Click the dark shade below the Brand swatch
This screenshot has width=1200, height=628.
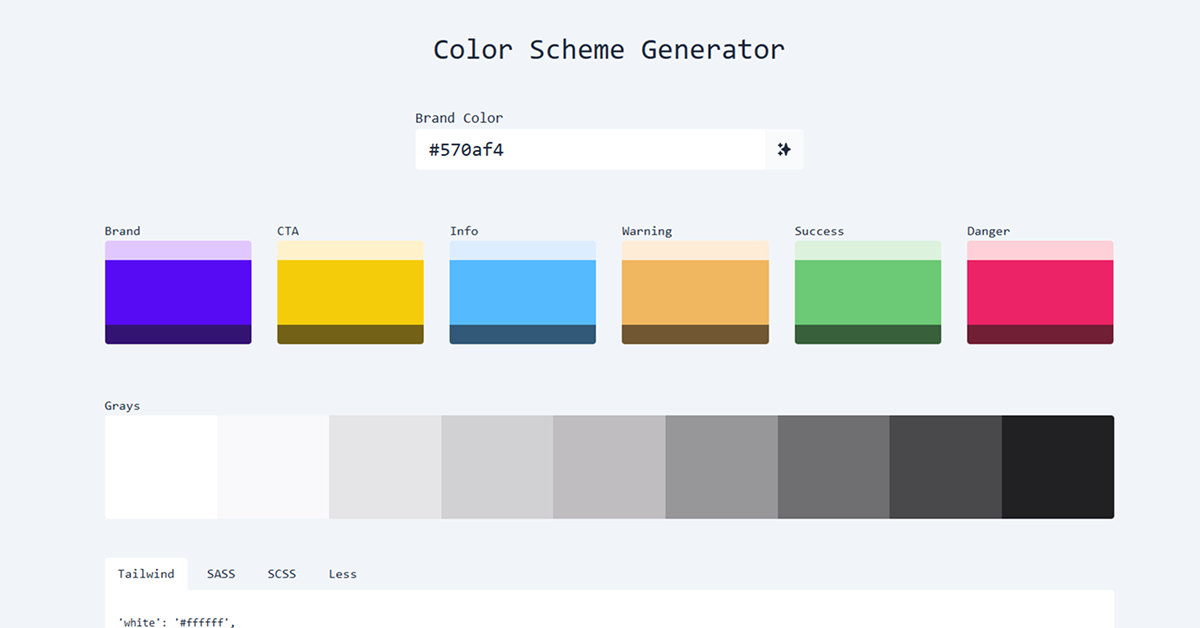[178, 335]
